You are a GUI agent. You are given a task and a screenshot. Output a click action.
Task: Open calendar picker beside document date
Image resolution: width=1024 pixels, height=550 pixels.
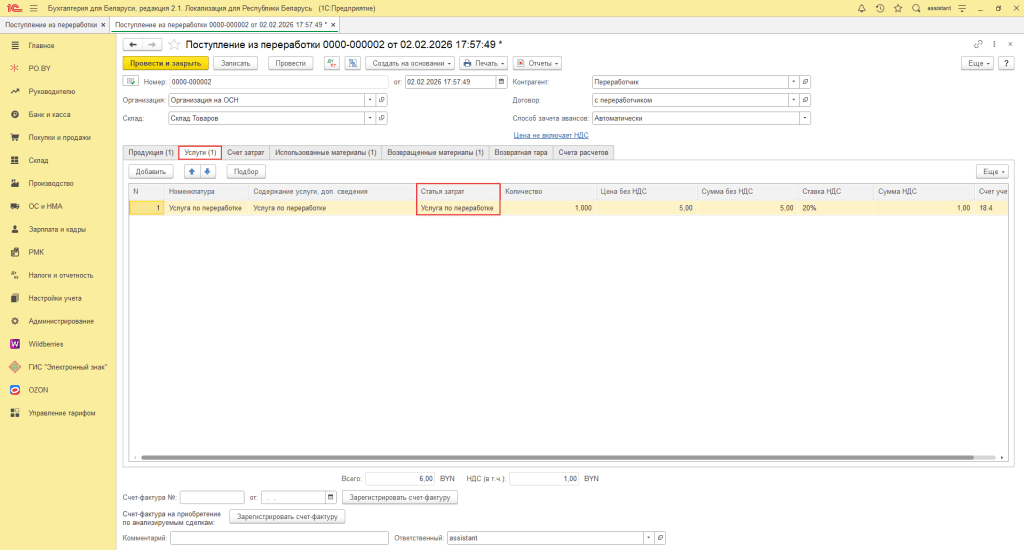pyautogui.click(x=502, y=82)
